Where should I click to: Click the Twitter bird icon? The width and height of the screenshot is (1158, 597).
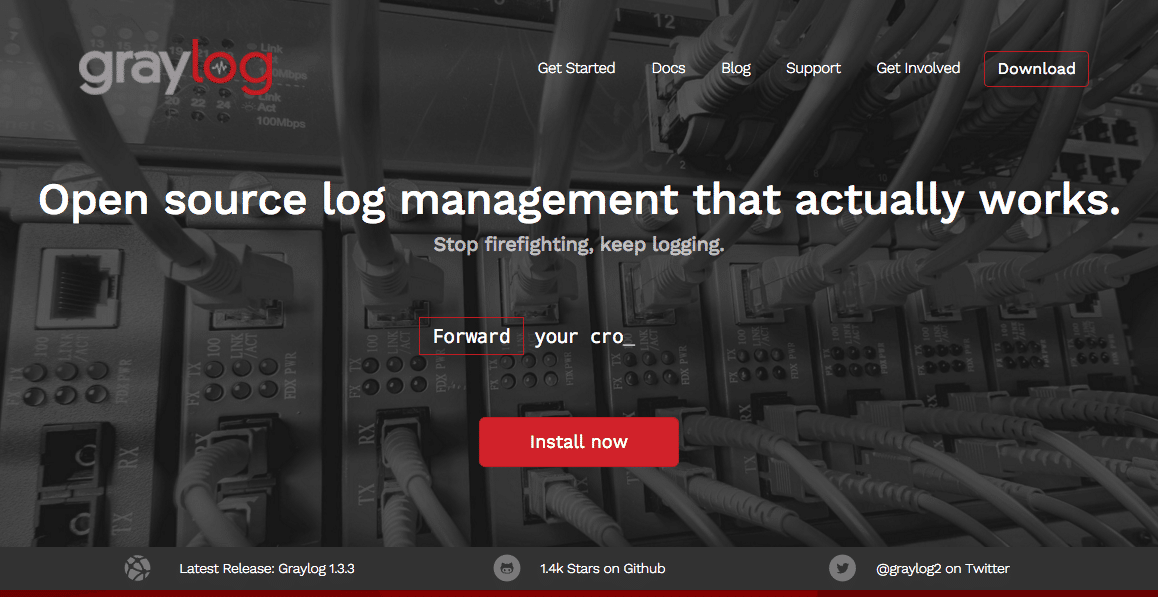point(842,568)
